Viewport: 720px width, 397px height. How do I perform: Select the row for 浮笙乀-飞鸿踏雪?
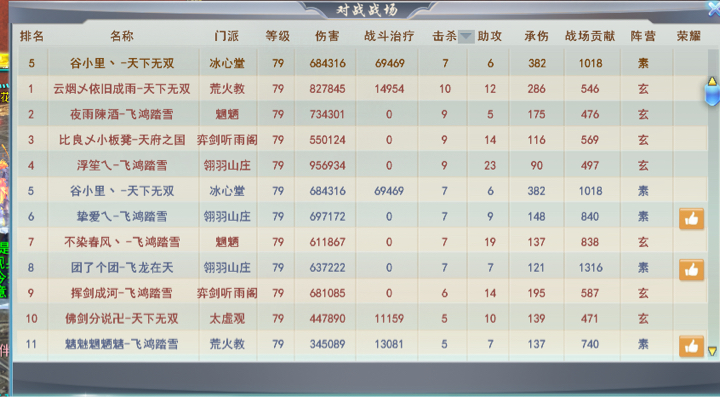coord(362,165)
